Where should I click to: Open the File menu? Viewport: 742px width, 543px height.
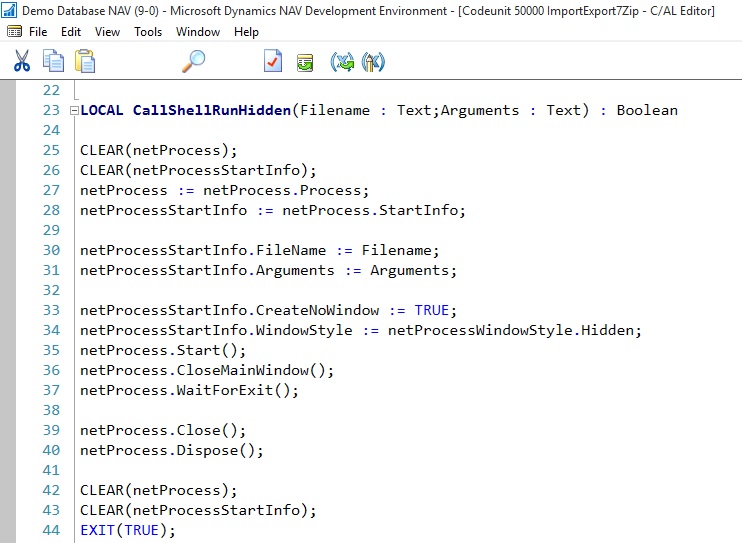tap(38, 32)
